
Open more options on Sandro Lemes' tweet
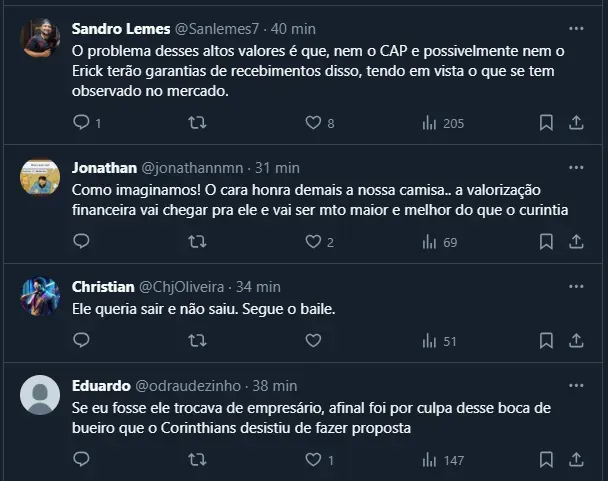pos(576,29)
